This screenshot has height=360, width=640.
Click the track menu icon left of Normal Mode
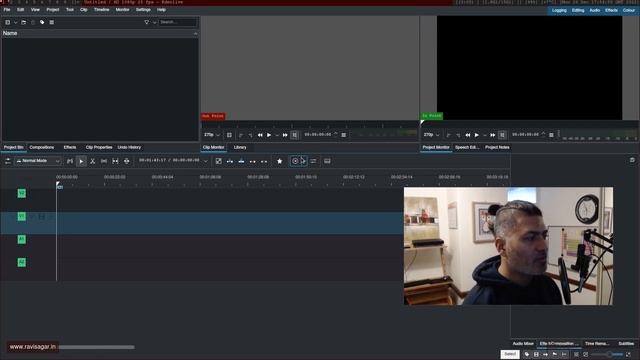7,161
